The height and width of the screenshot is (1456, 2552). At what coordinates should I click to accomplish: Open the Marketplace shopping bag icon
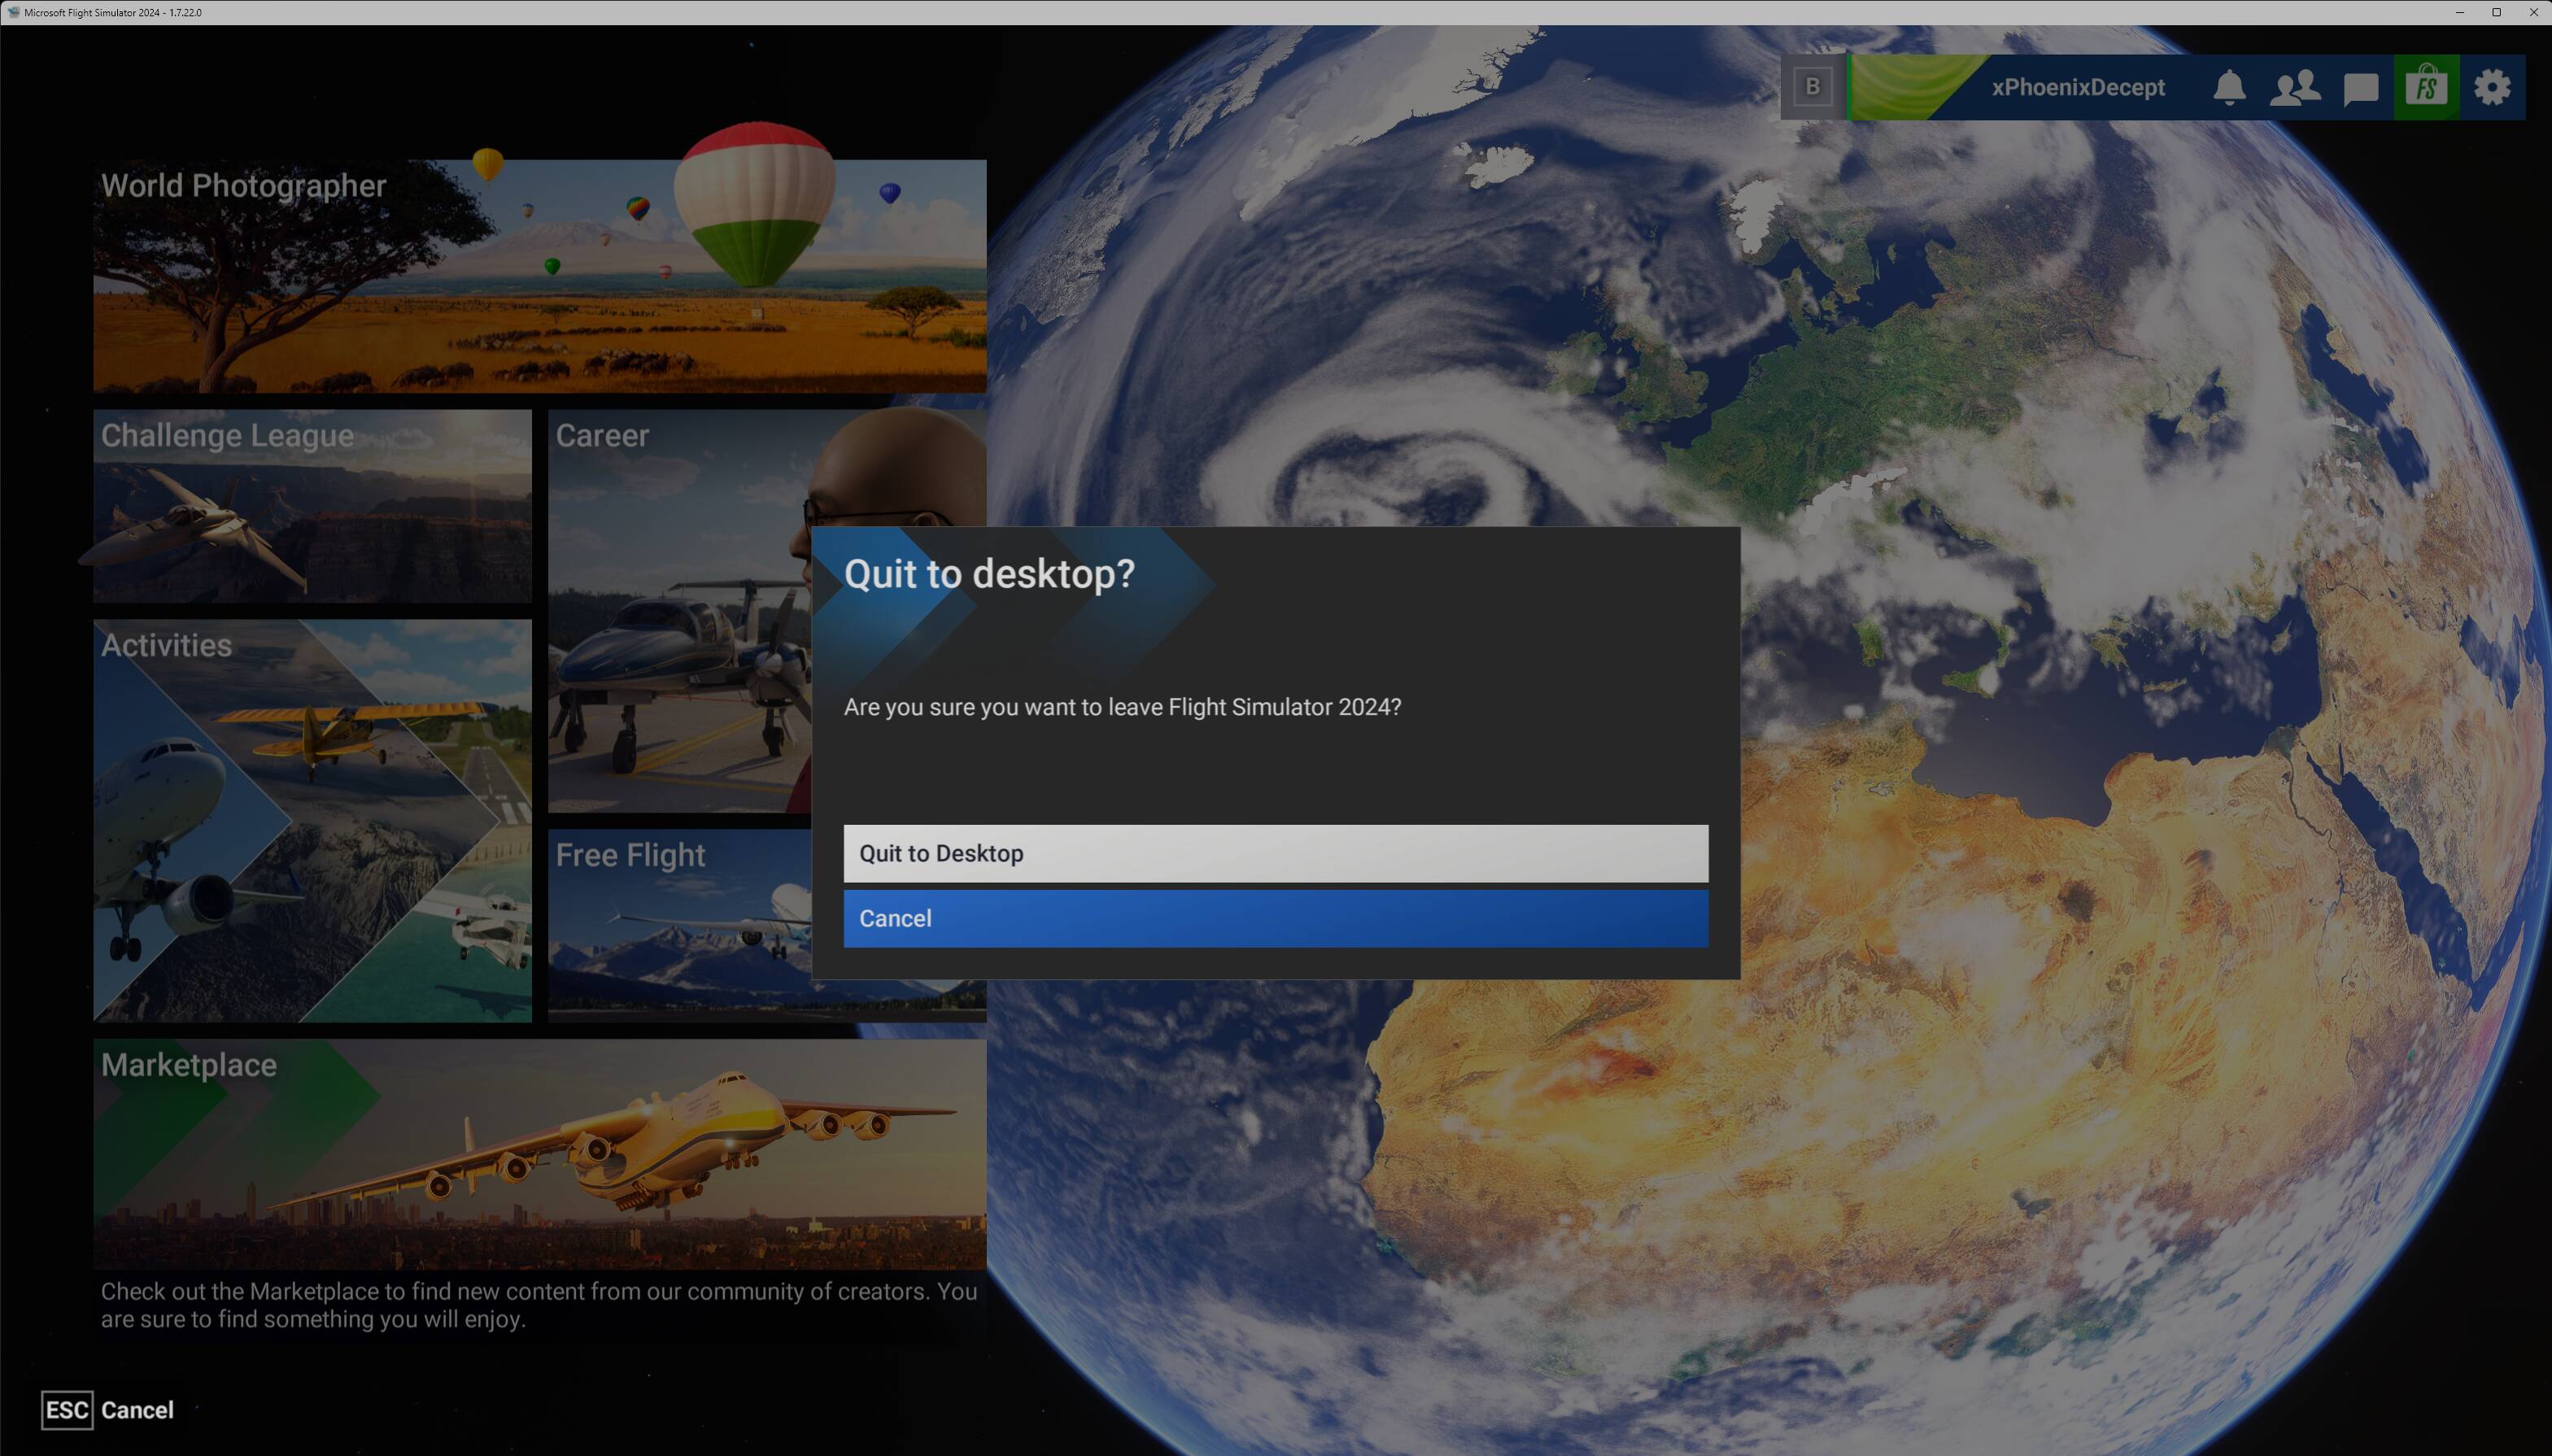[2426, 88]
